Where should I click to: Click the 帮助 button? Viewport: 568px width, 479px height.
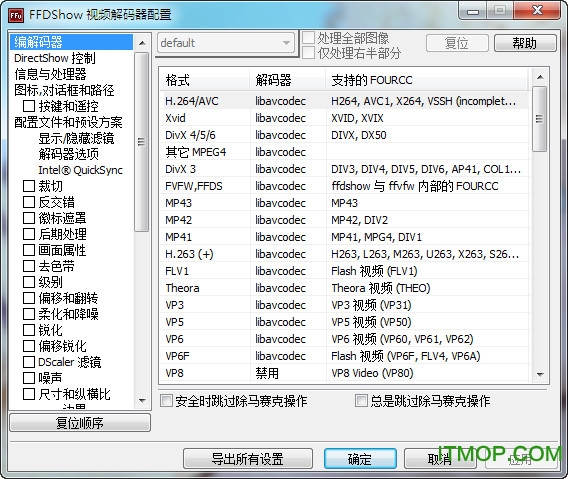click(525, 43)
